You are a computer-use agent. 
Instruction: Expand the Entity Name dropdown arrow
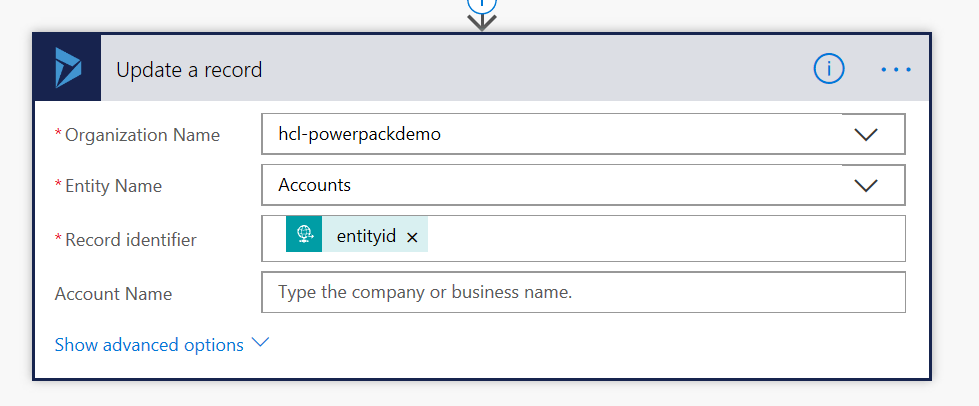pyautogui.click(x=865, y=185)
